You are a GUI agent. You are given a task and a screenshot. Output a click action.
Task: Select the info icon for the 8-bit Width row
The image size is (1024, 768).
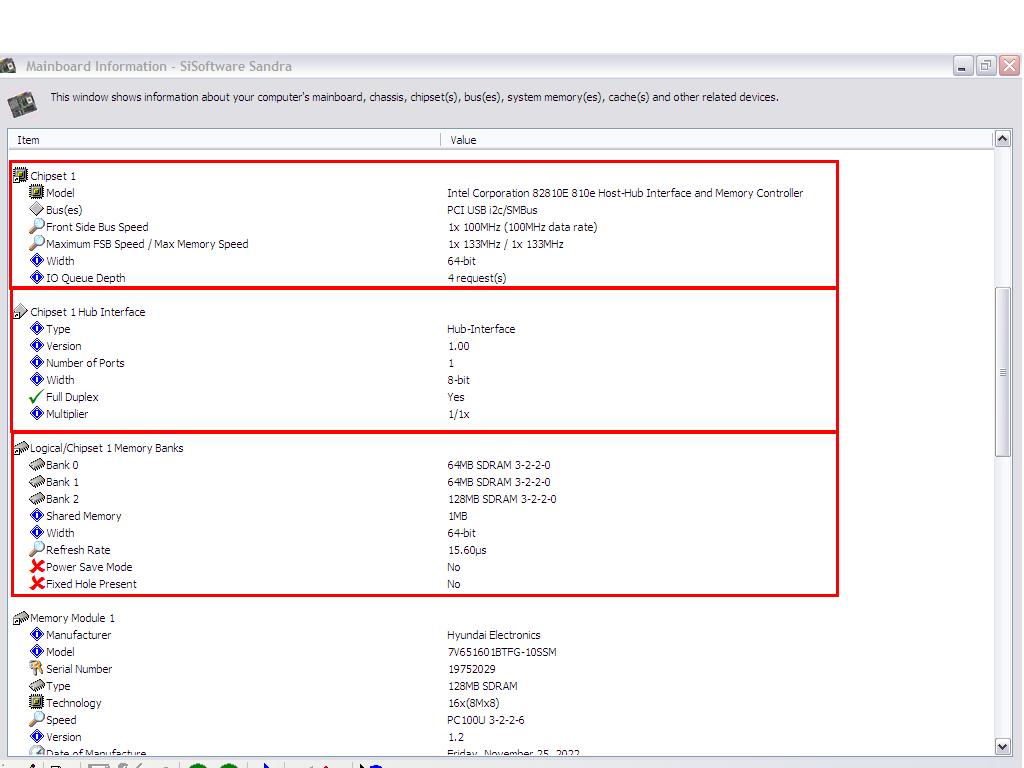tap(37, 379)
